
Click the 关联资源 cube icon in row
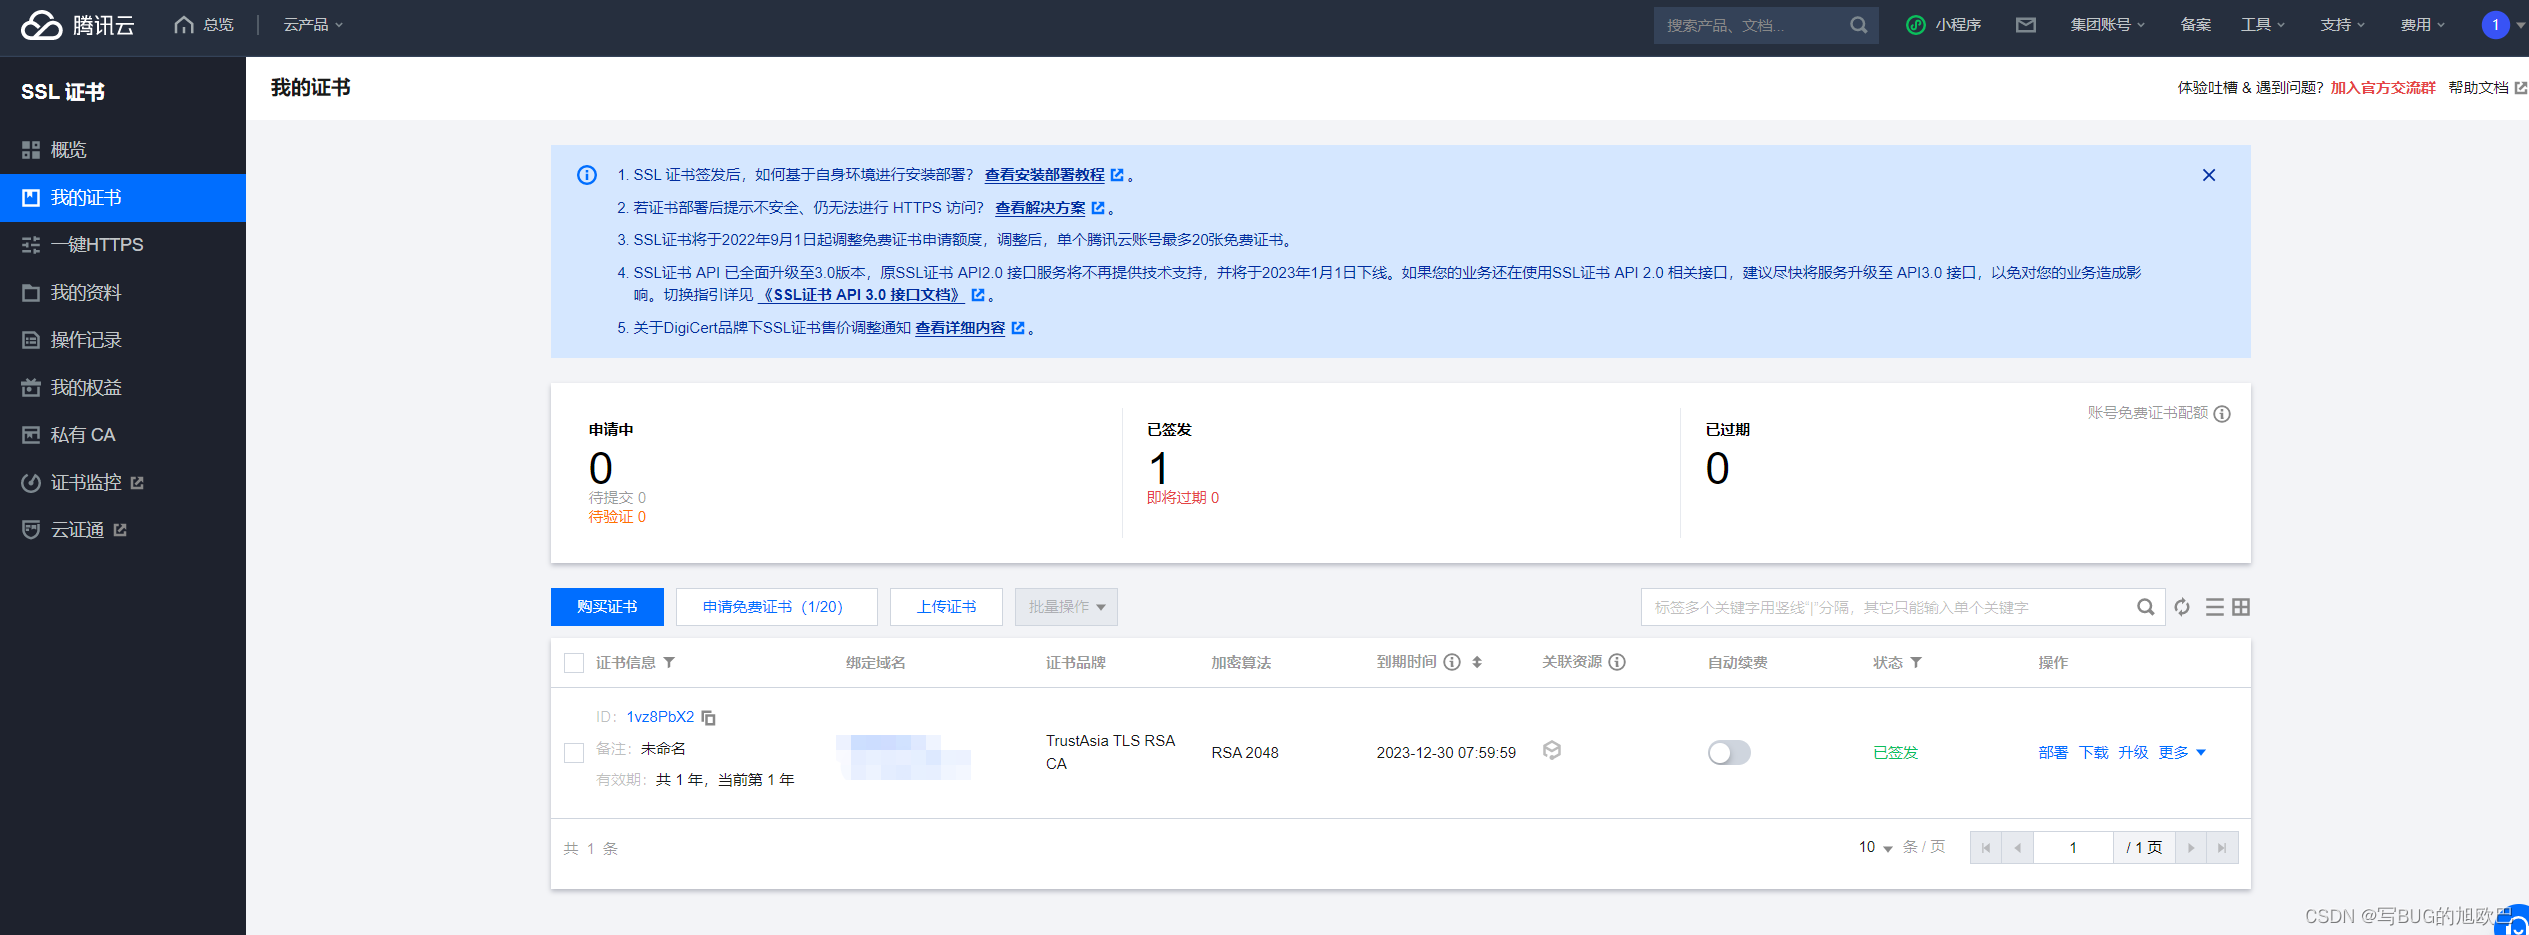[x=1552, y=750]
